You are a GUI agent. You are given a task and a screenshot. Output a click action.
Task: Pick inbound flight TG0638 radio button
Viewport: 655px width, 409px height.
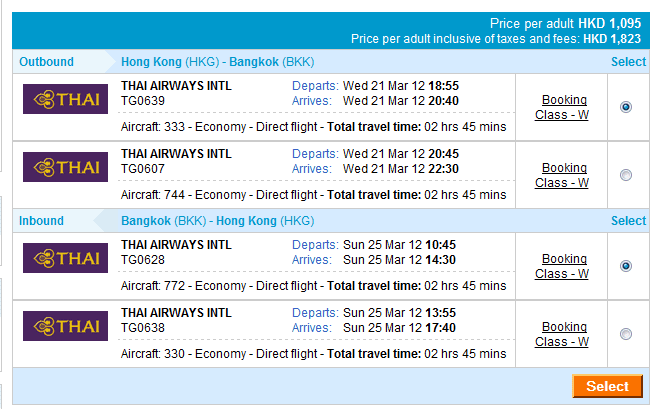[626, 334]
